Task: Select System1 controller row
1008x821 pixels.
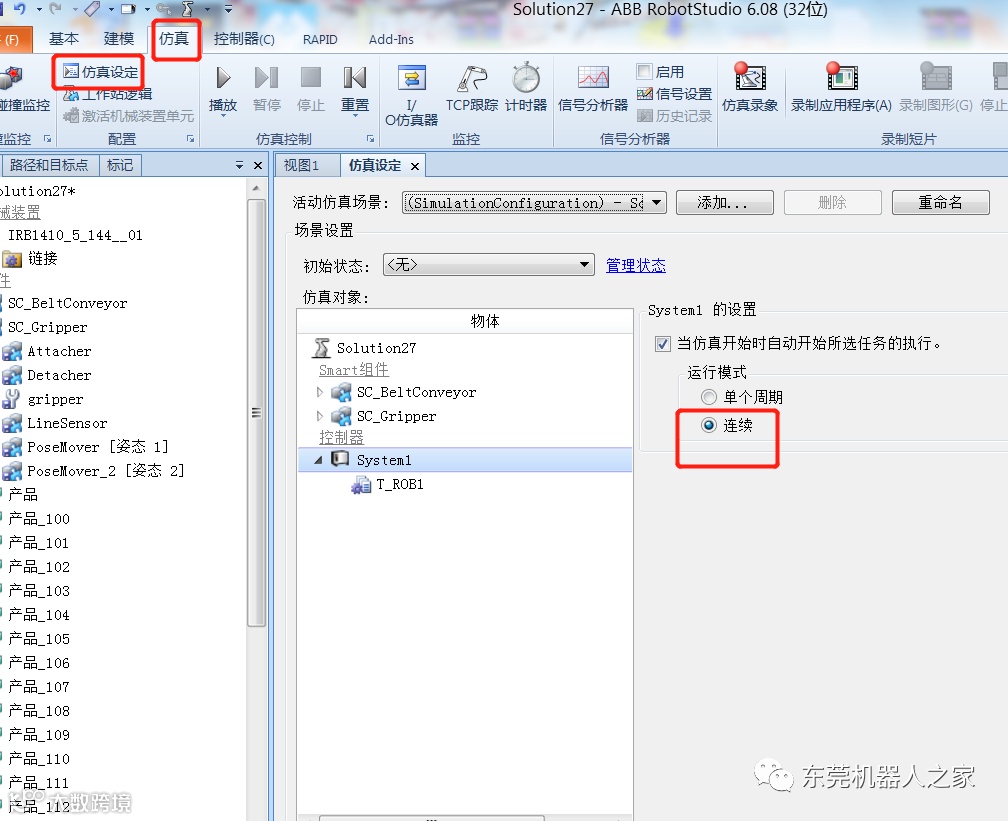Action: click(x=465, y=460)
